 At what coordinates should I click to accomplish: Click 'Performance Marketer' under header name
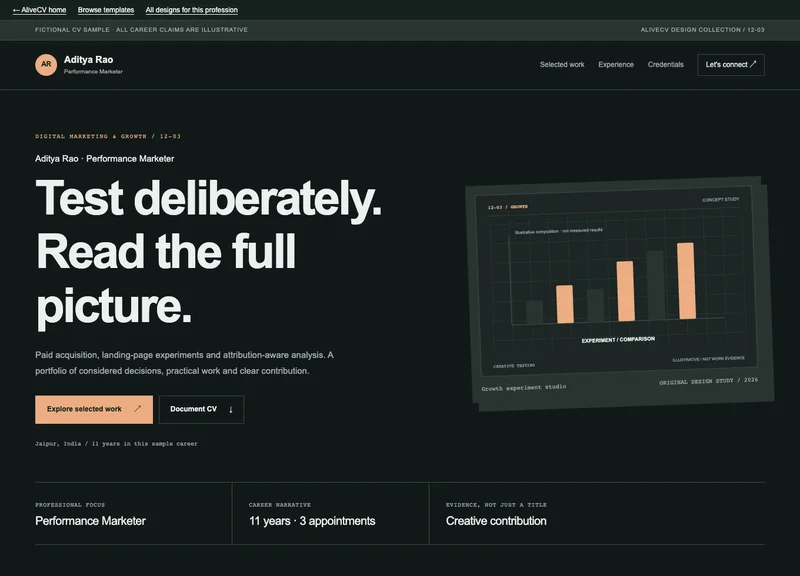[93, 71]
